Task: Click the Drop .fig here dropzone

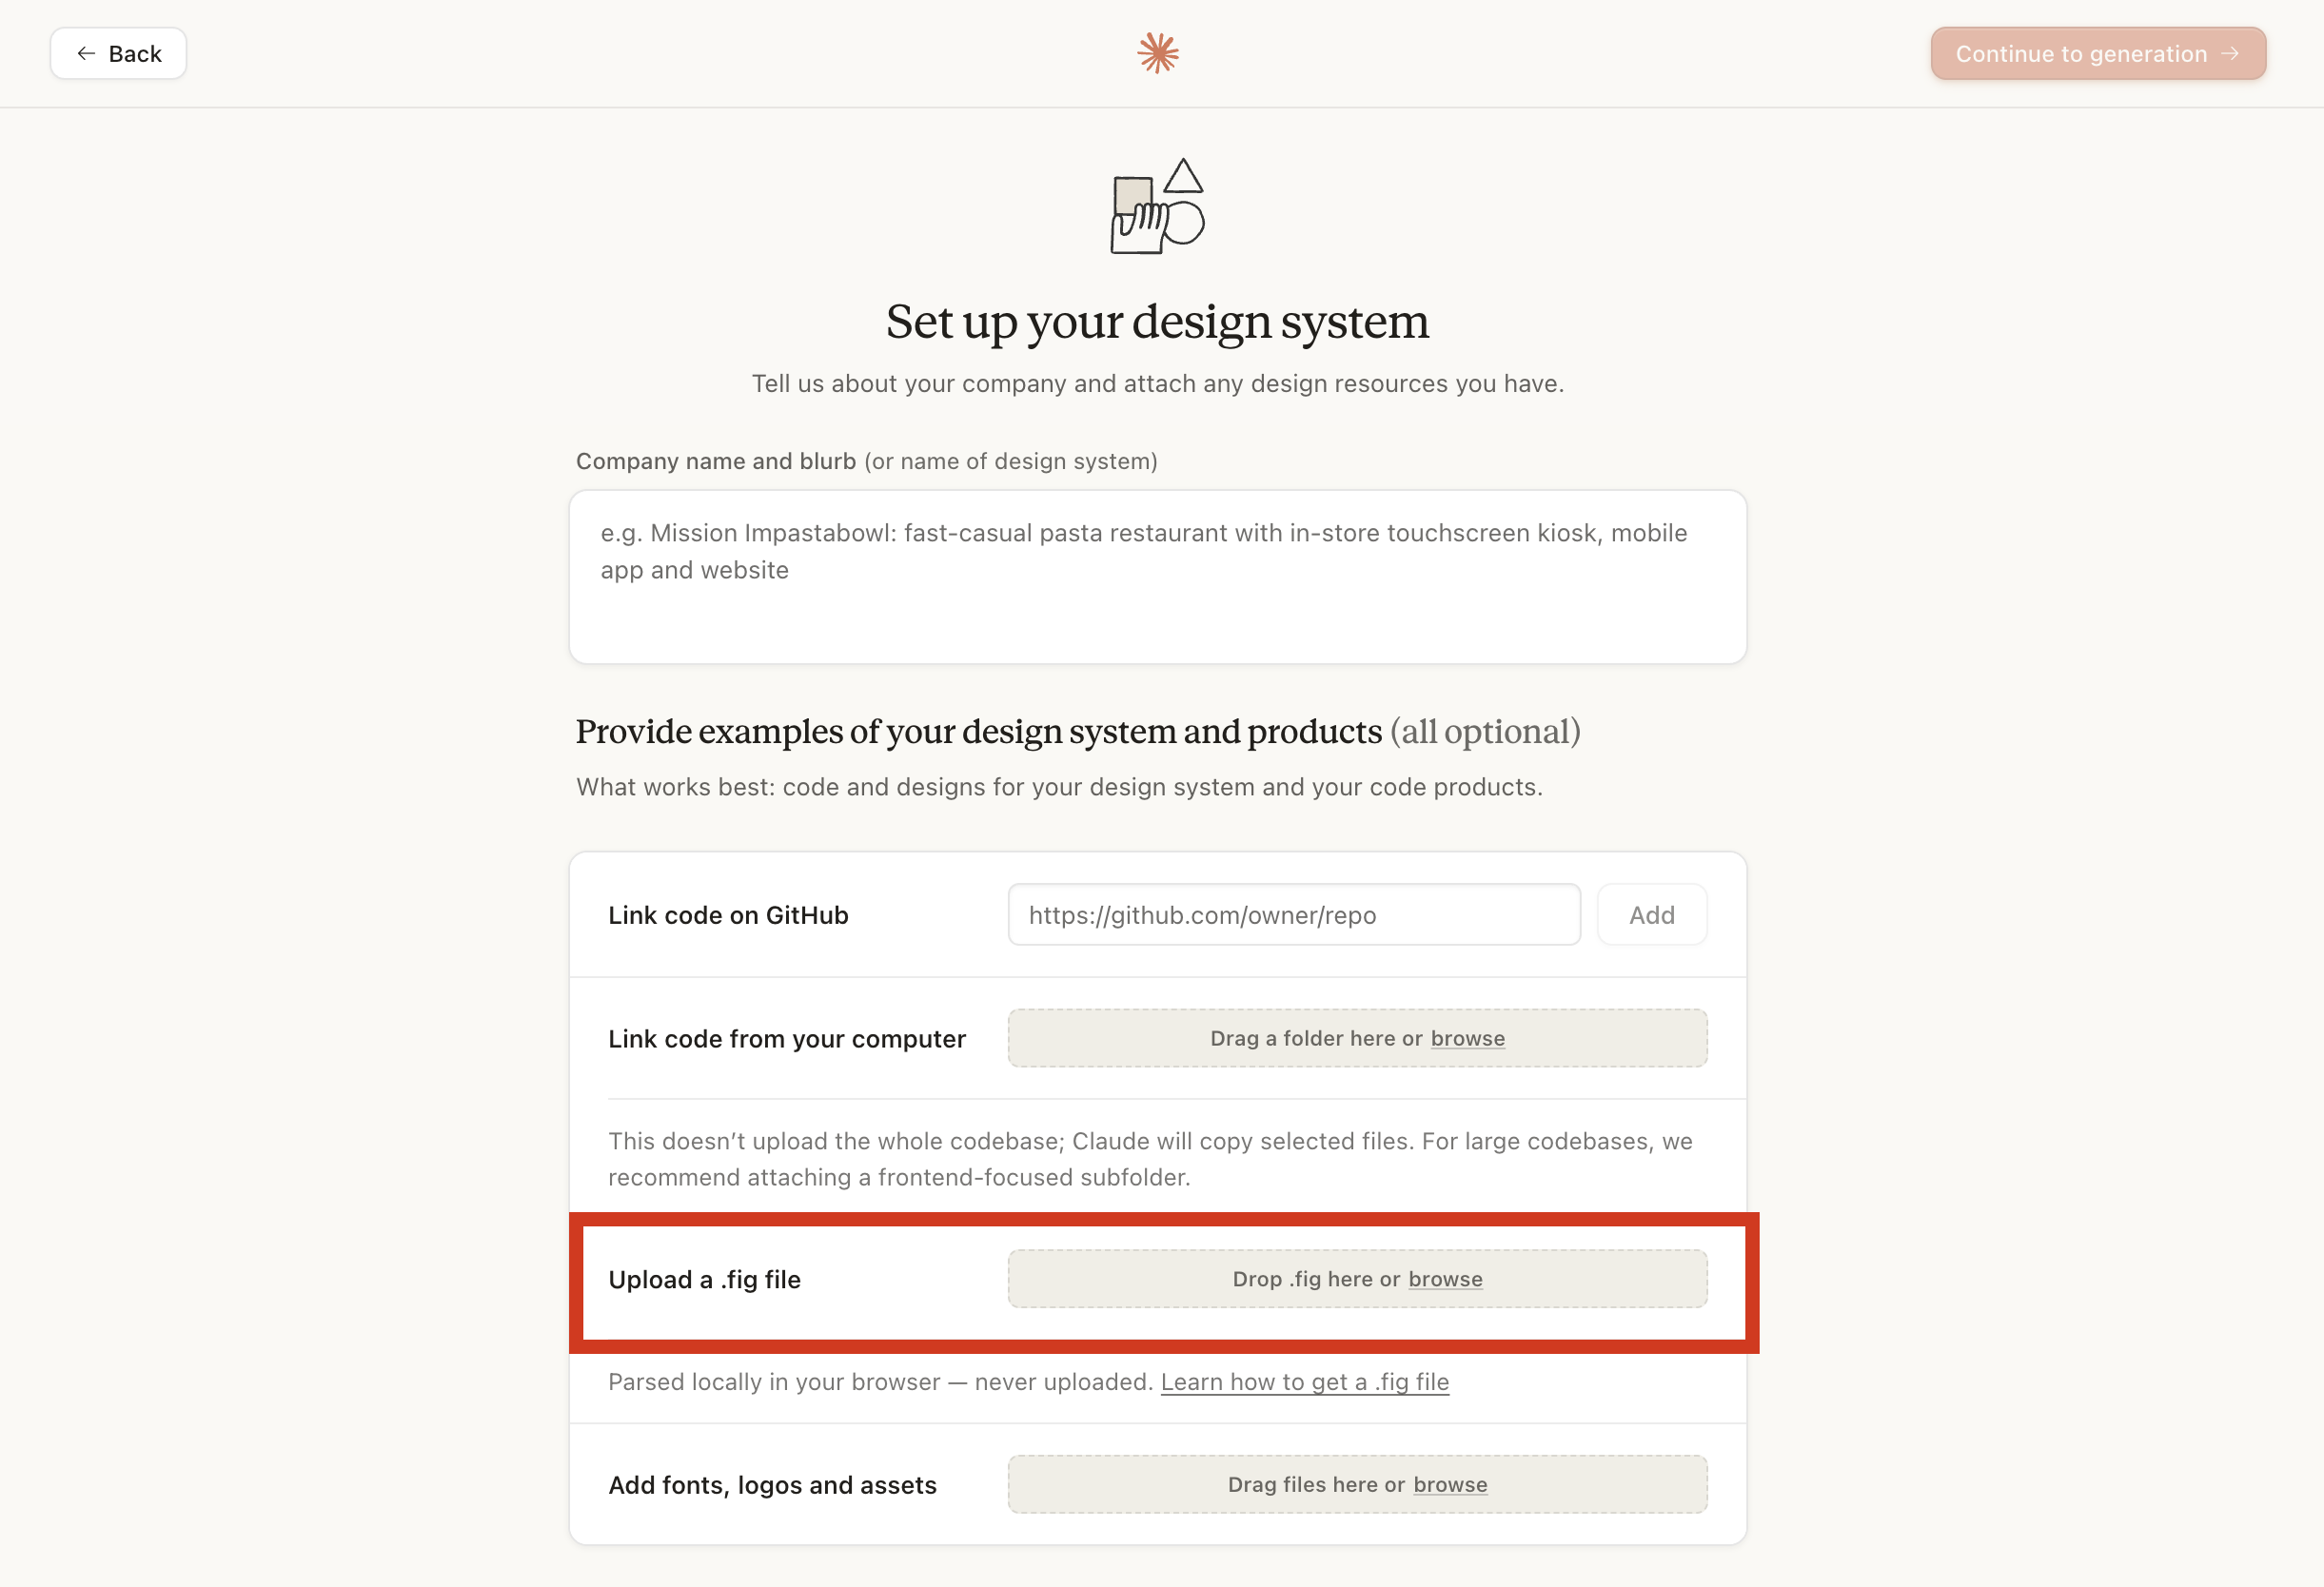Action: [1357, 1280]
